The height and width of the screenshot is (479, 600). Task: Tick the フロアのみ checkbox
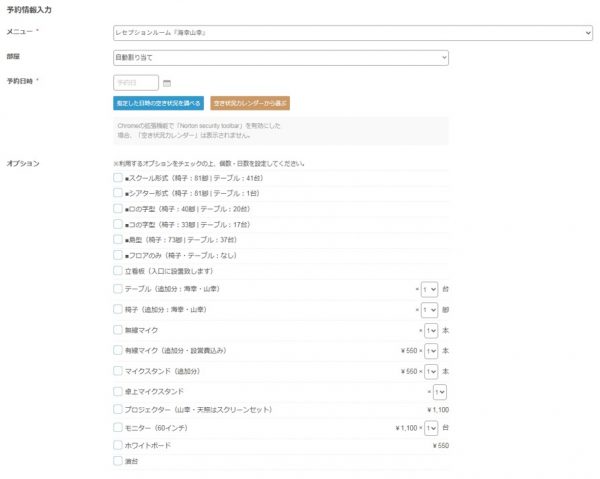coord(118,256)
